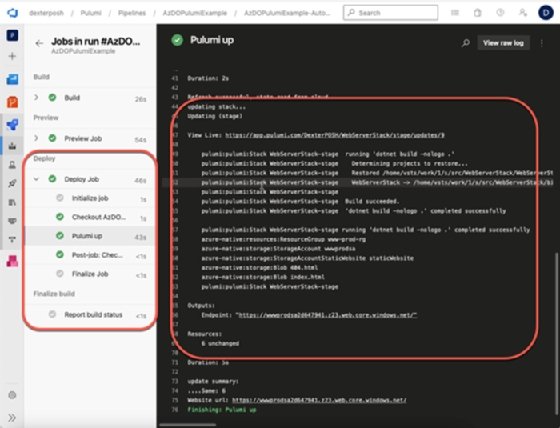This screenshot has width=560, height=428.
Task: Open Pipelines rocket icon in sidebar
Action: click(12, 124)
